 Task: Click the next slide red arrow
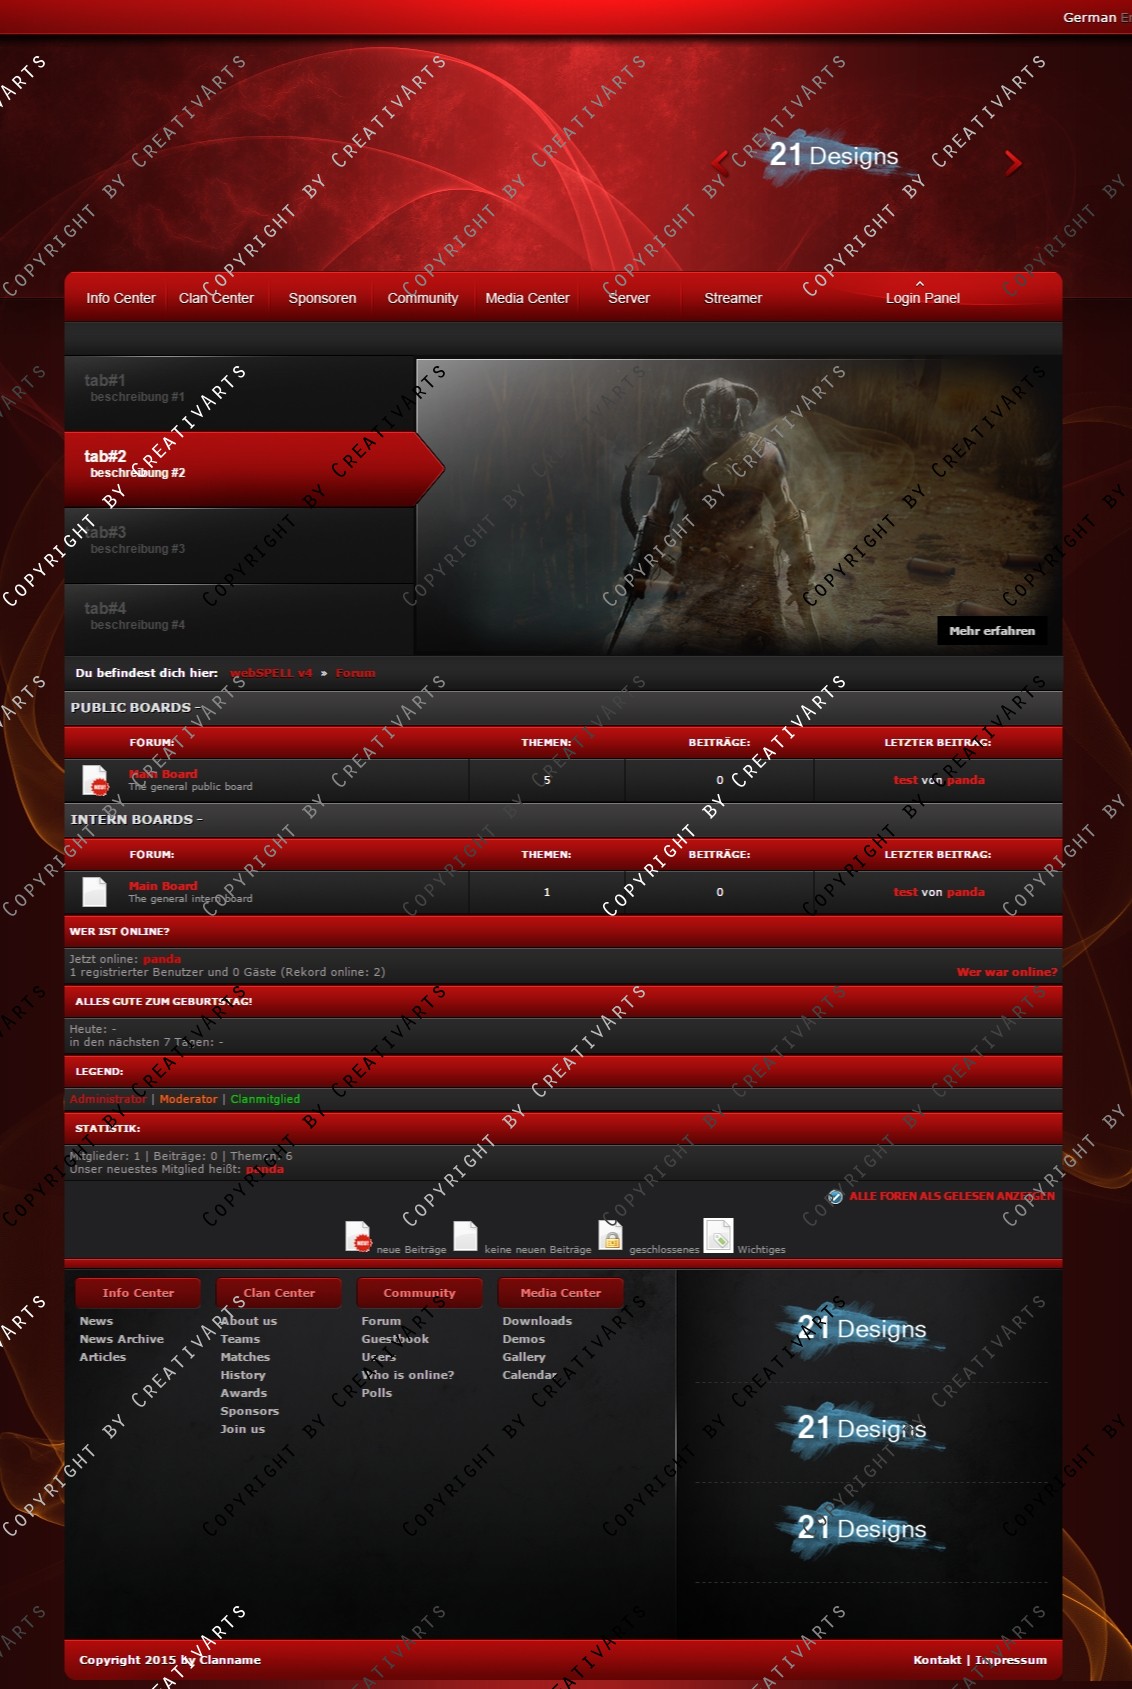coord(1012,162)
